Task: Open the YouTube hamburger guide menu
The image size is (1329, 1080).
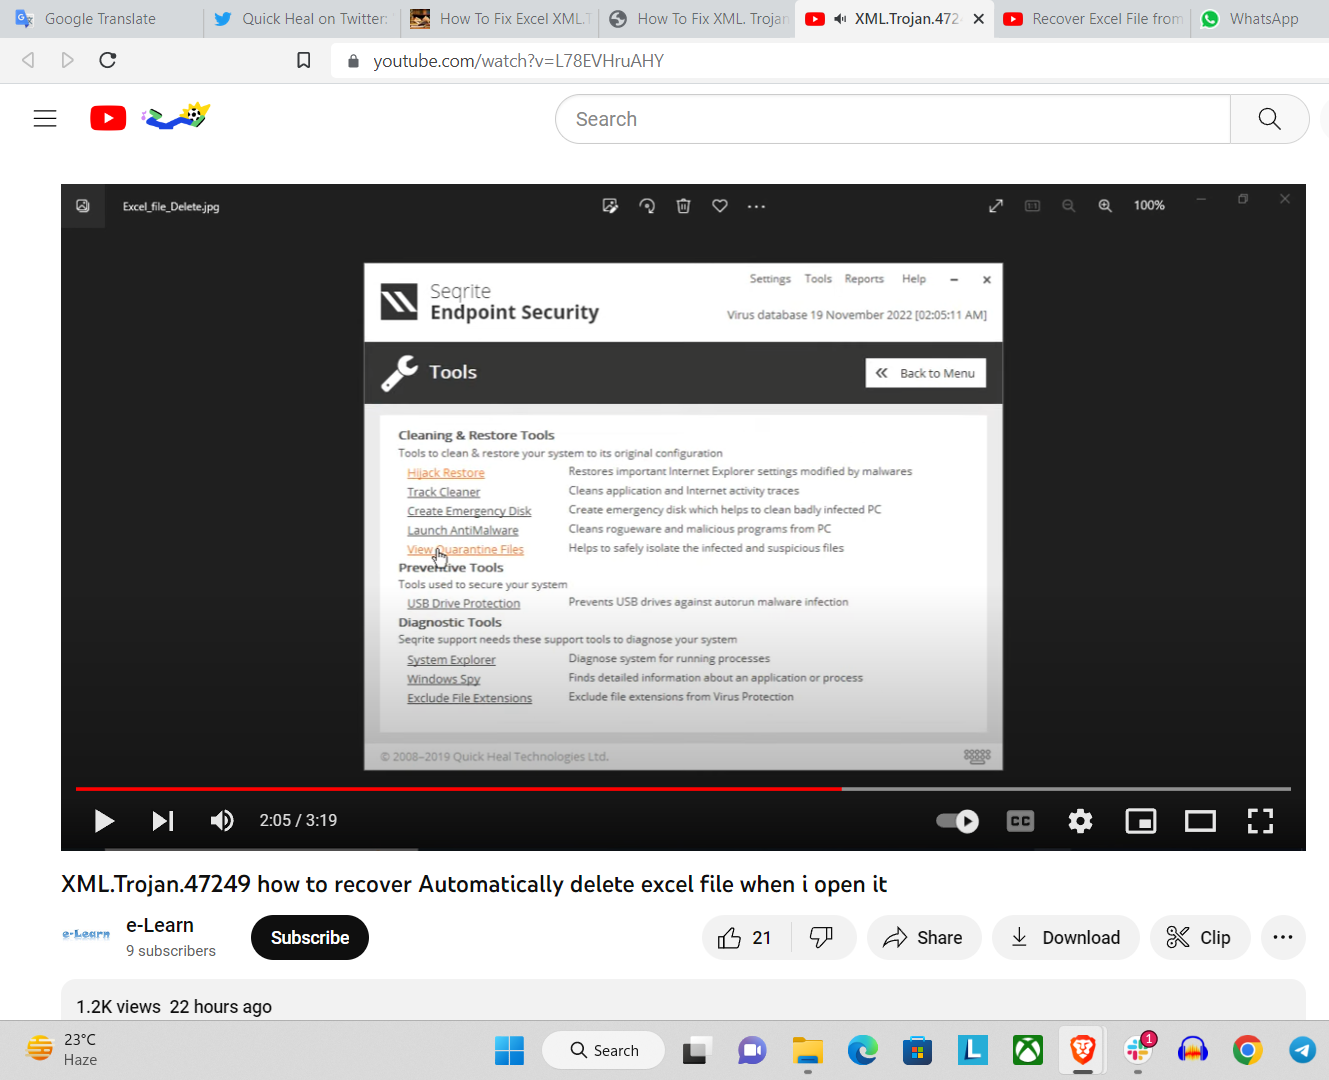Action: 45,119
